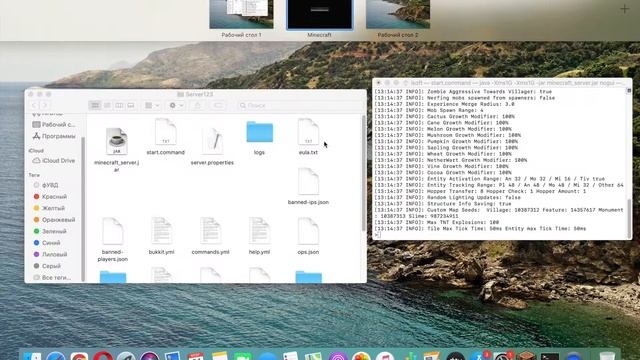Open Рабочий стол in Finder sidebar
Image resolution: width=640 pixels, height=360 pixels.
53,124
